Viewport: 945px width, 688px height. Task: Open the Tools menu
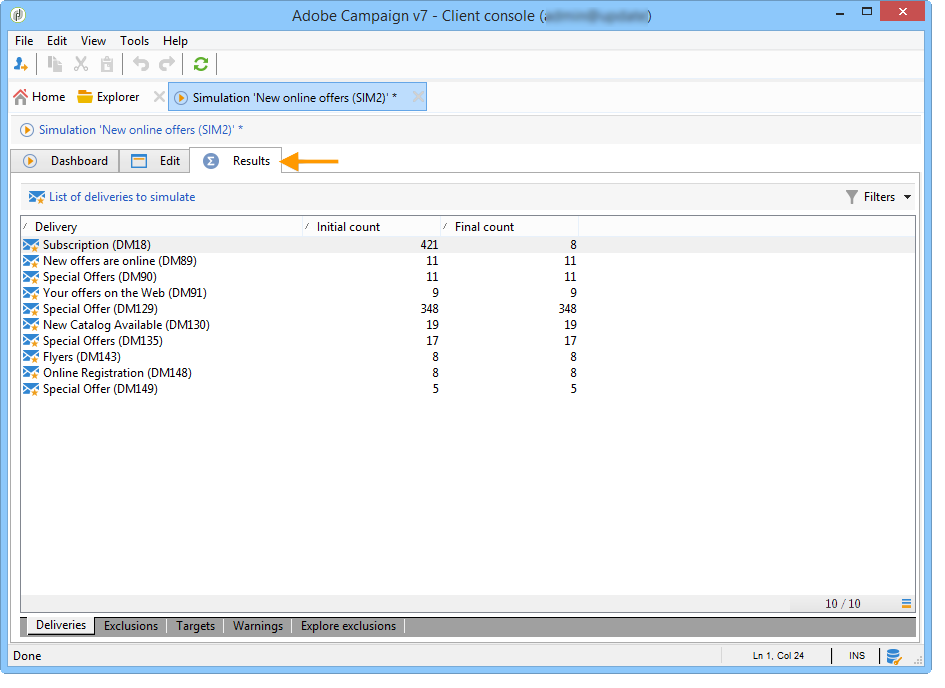coord(134,41)
